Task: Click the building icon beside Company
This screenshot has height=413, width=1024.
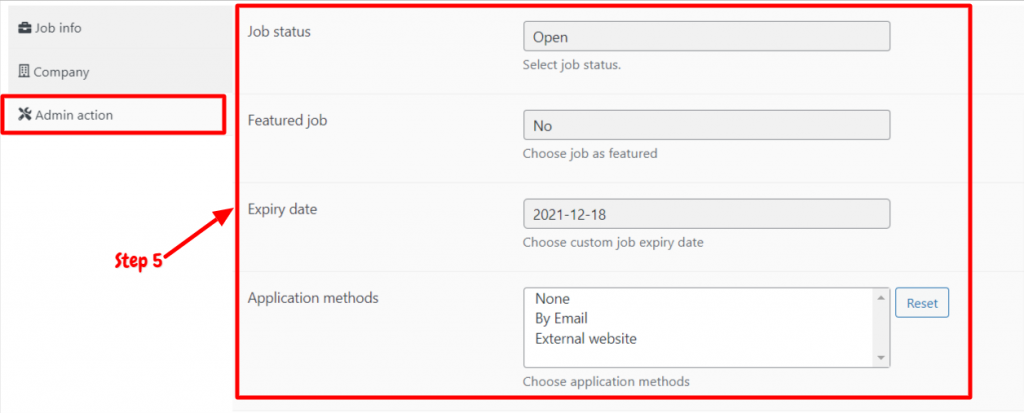Action: click(x=24, y=71)
